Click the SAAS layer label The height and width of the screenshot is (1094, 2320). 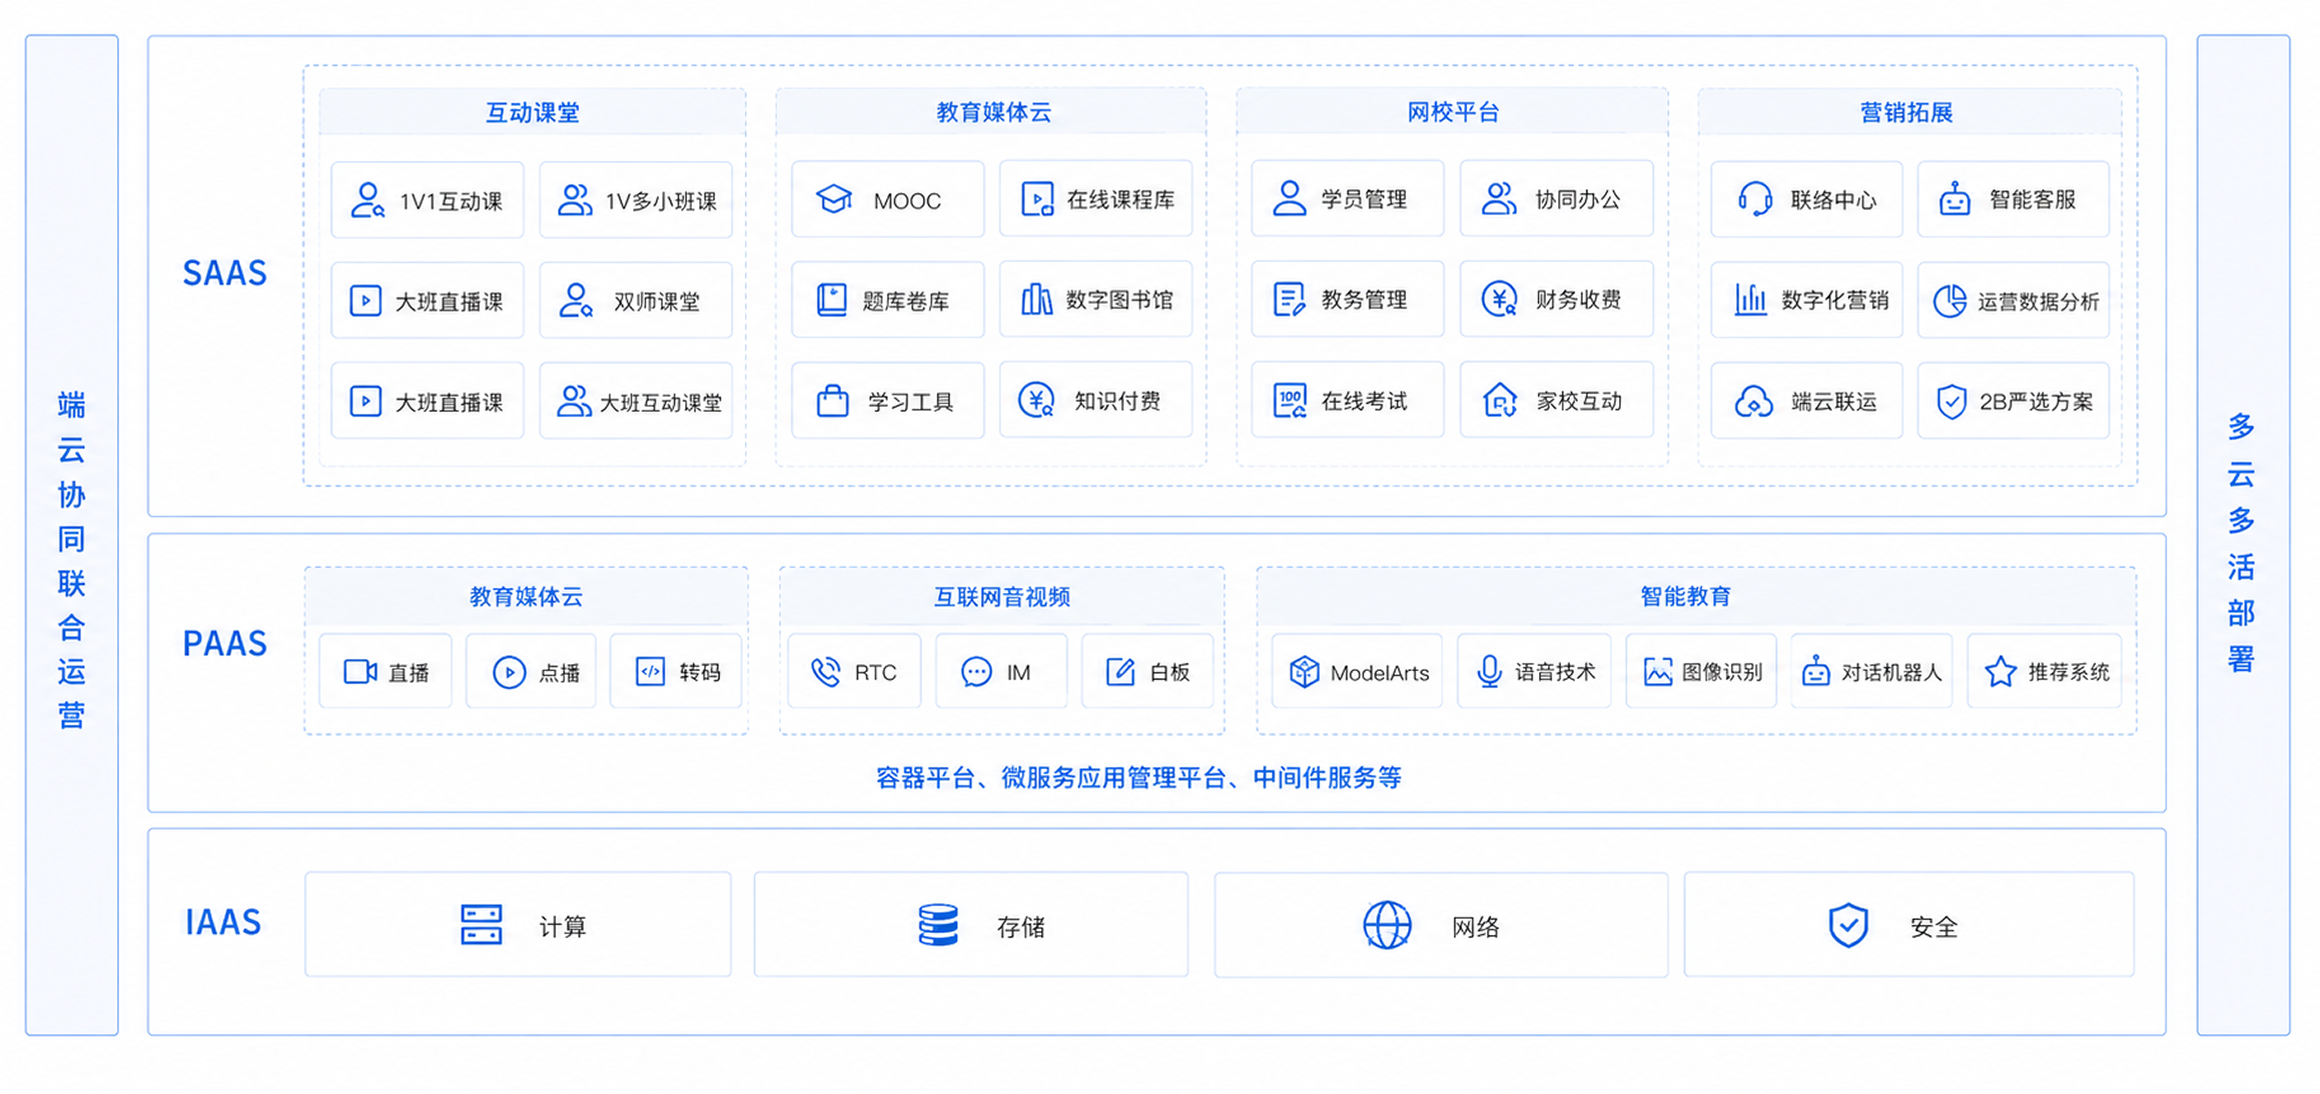click(225, 273)
